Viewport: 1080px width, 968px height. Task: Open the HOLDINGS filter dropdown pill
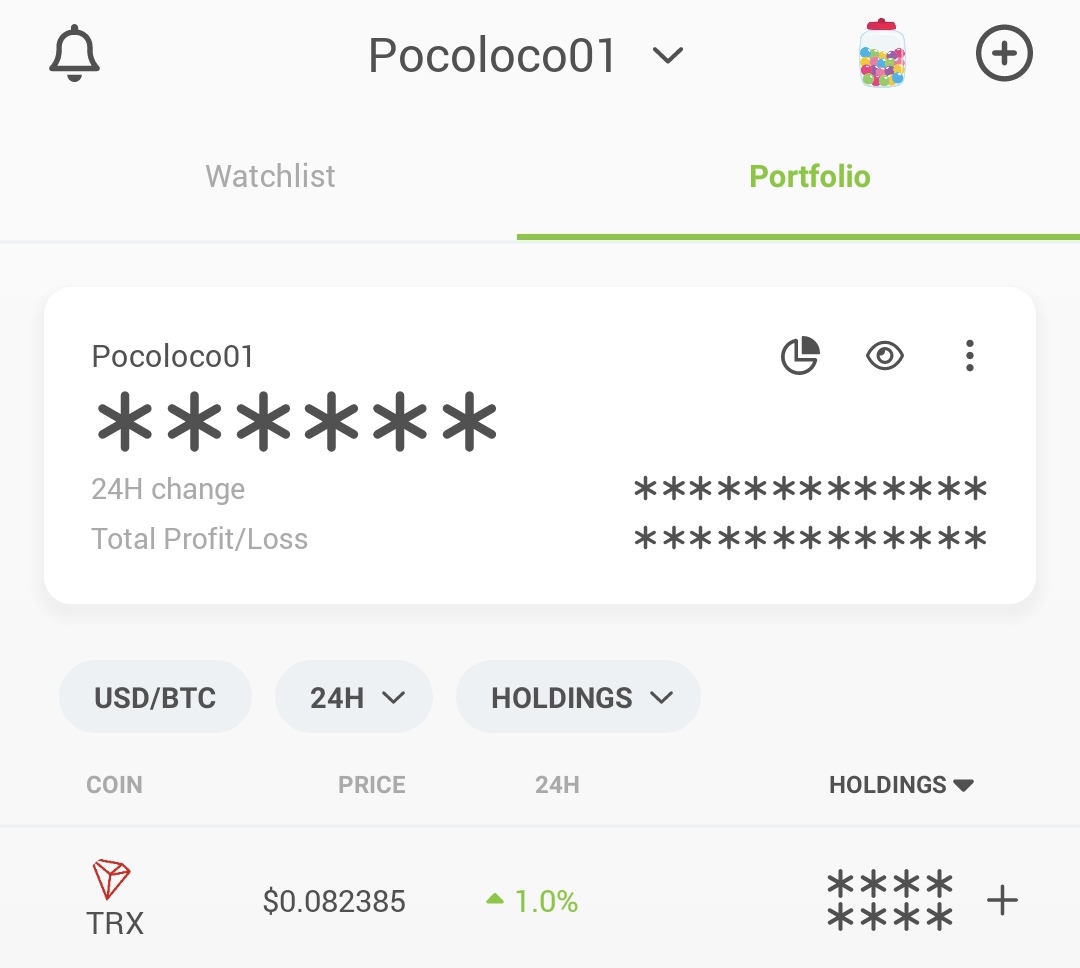tap(579, 697)
